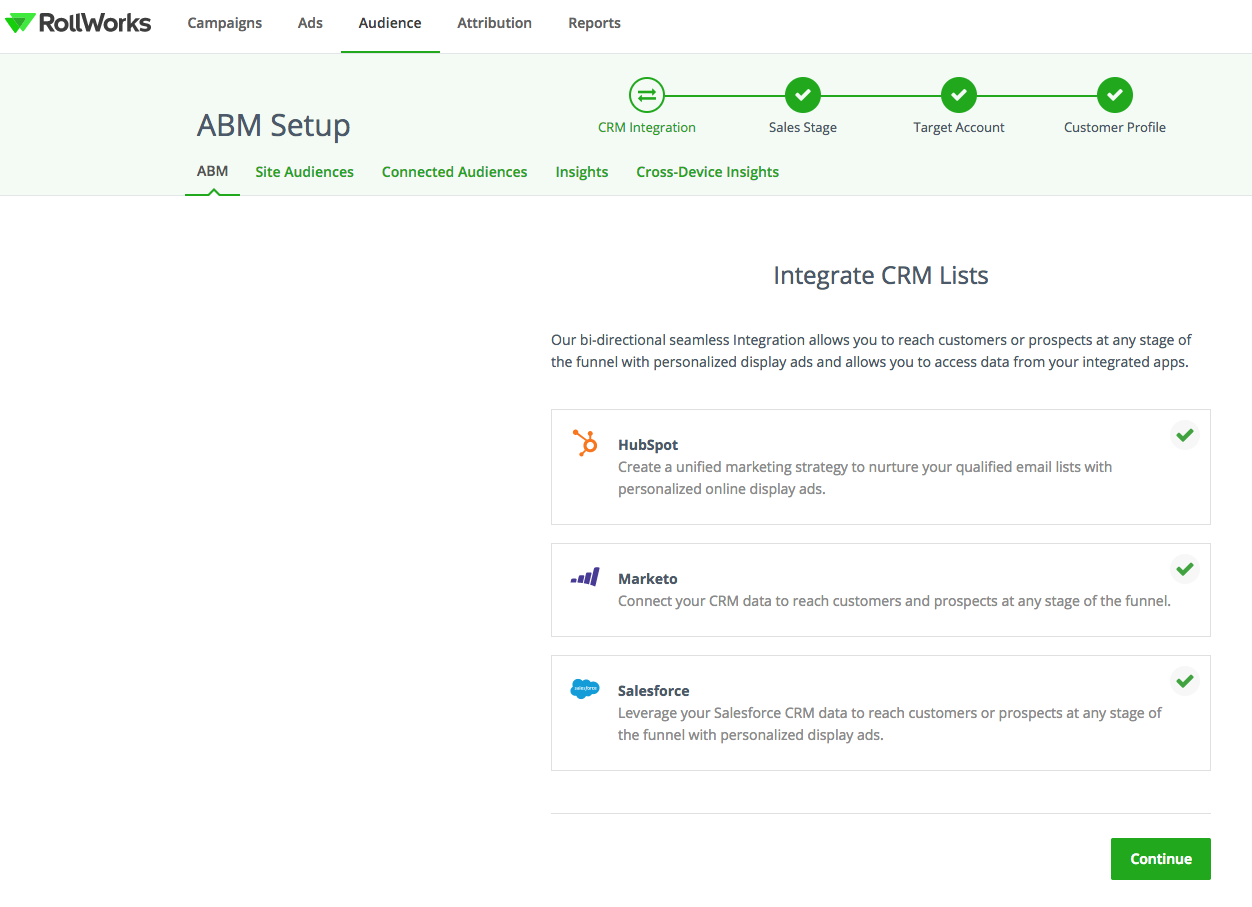
Task: Click the CRM Integration step icon
Action: click(x=646, y=95)
